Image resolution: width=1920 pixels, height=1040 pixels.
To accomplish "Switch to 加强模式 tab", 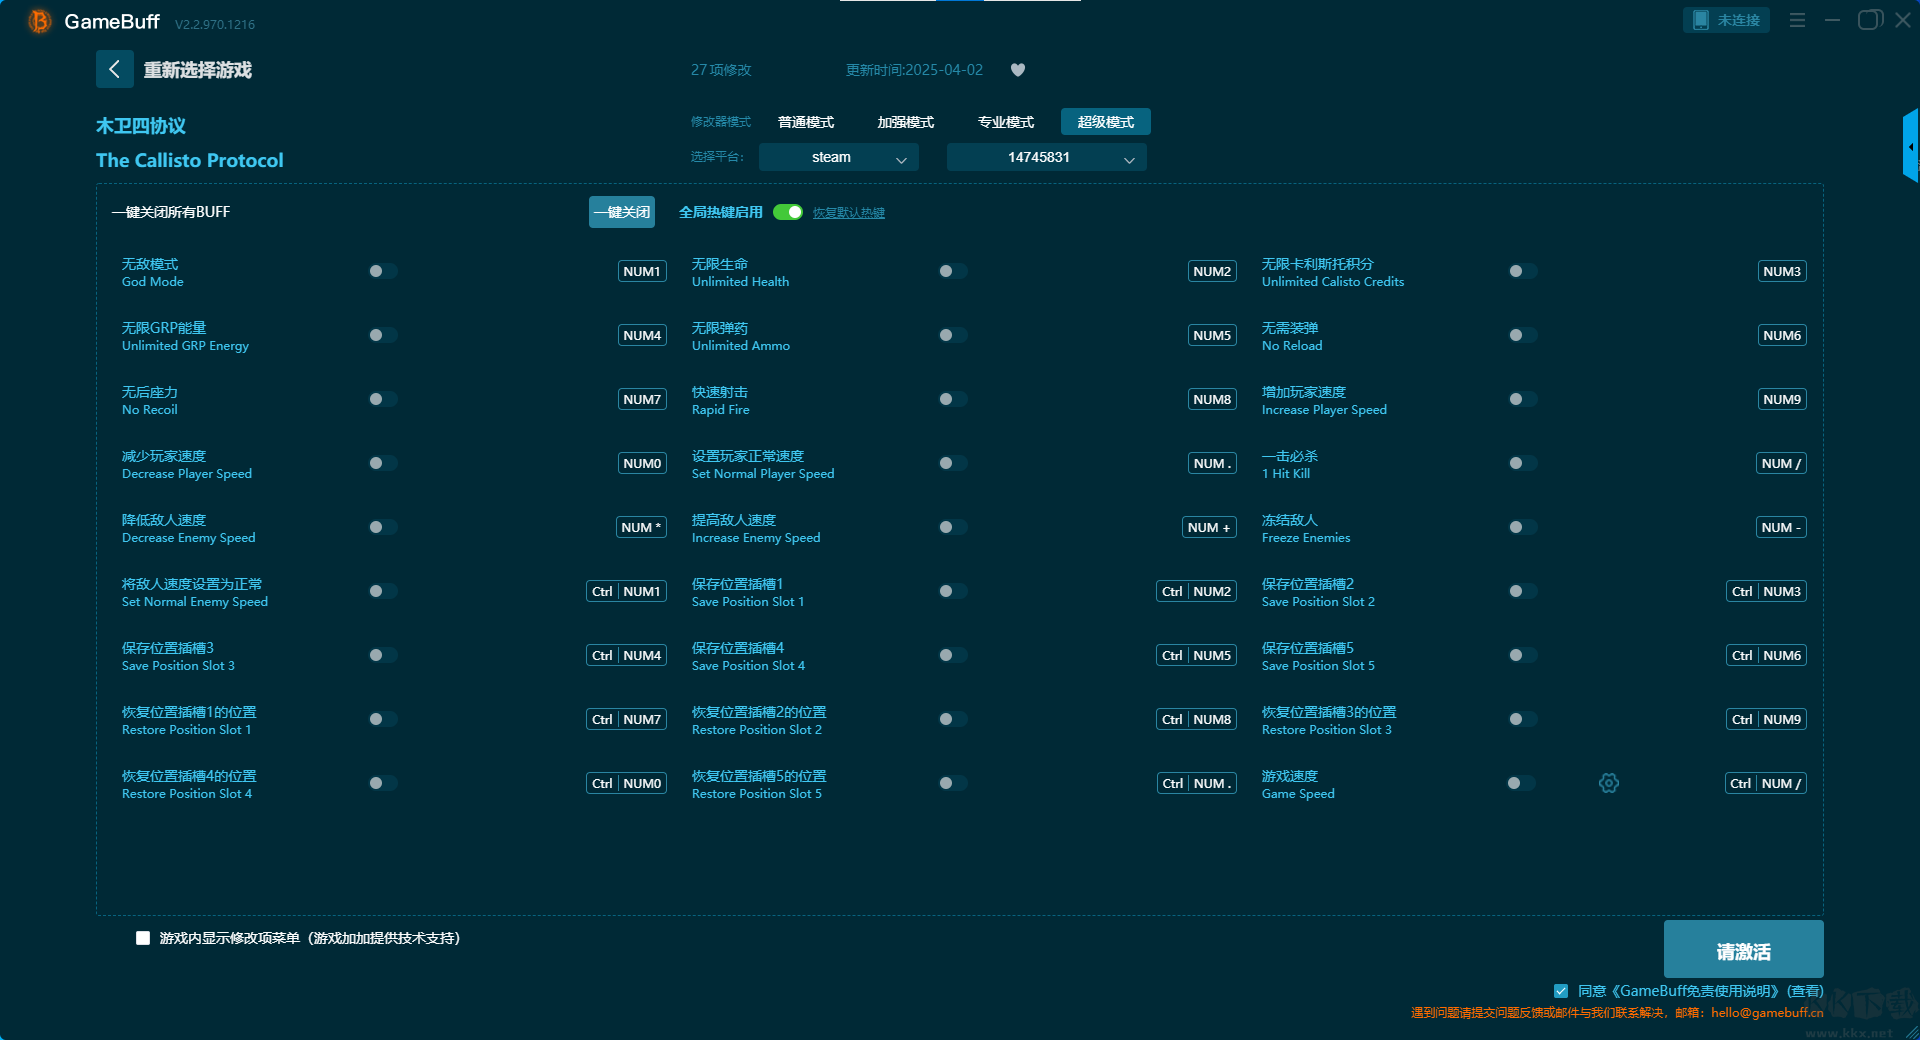I will point(906,122).
